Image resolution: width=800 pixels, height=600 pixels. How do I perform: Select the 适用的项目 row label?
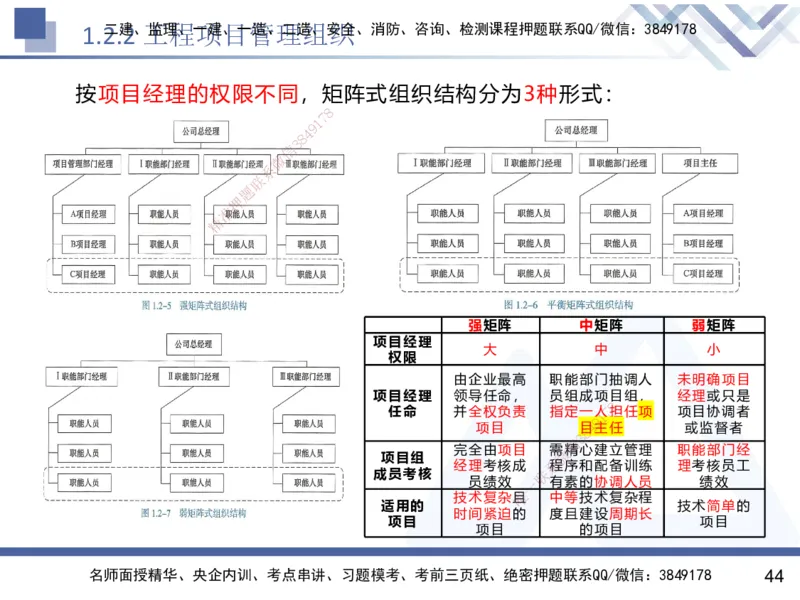point(398,513)
